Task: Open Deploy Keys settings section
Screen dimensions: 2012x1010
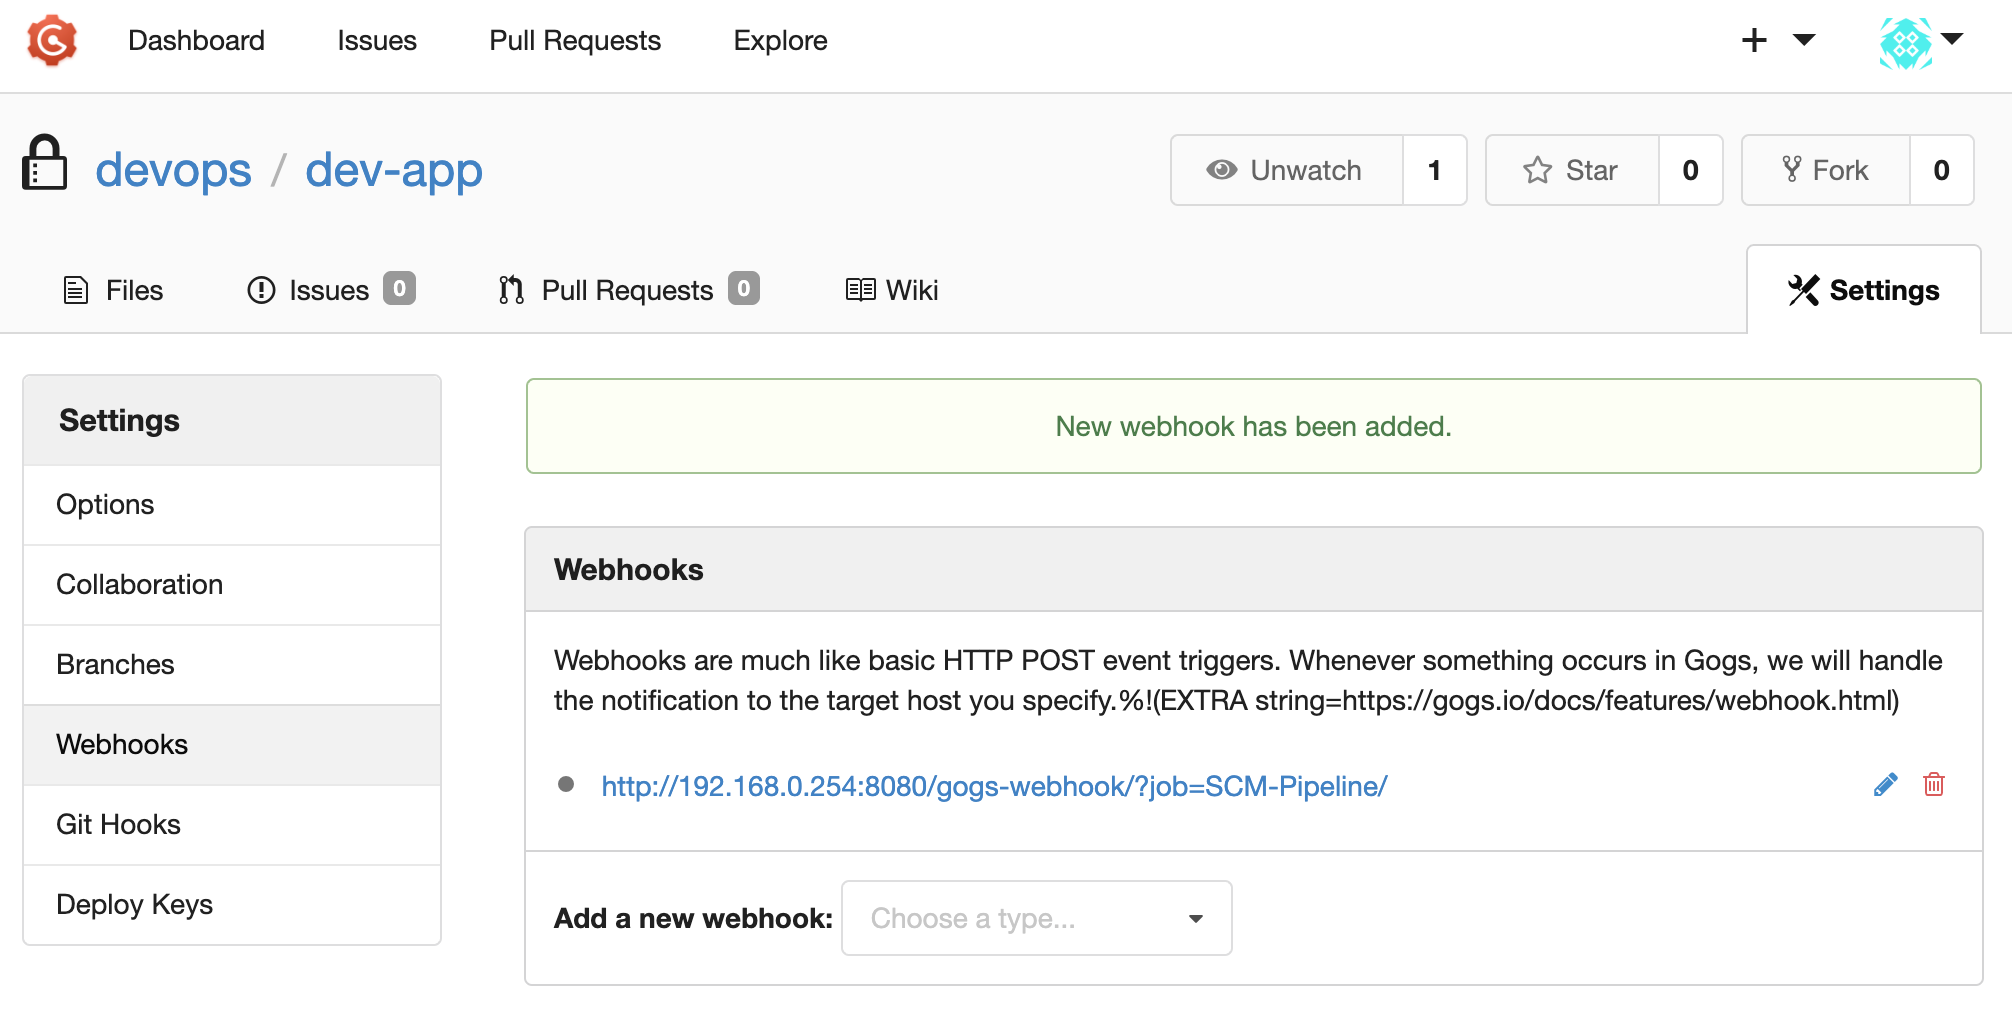Action: pyautogui.click(x=232, y=904)
